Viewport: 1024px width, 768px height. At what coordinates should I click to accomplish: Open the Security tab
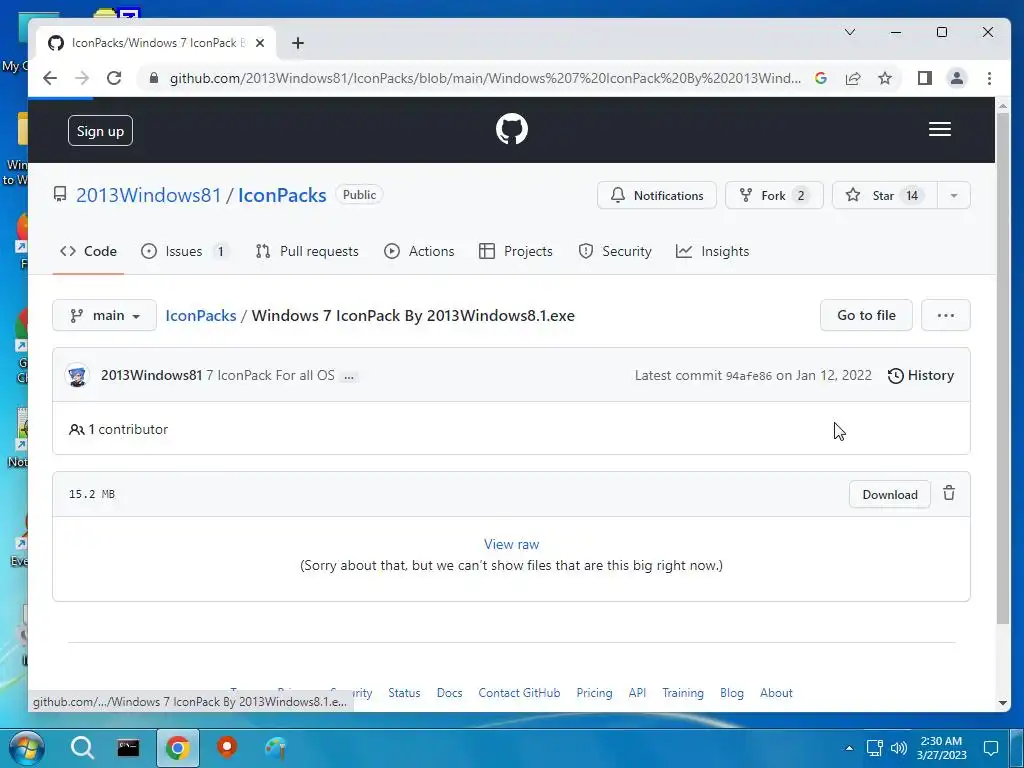615,251
